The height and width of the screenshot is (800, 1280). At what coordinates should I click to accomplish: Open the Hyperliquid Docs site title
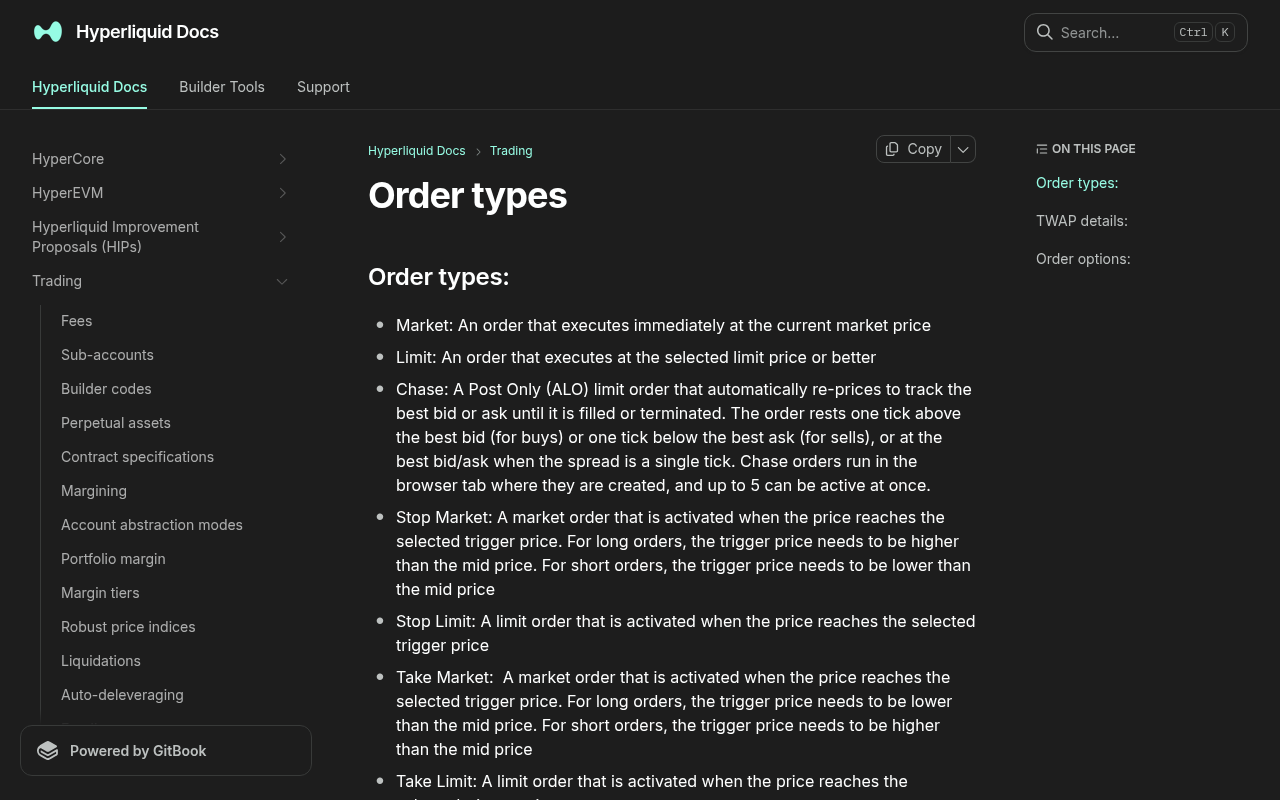click(x=147, y=32)
